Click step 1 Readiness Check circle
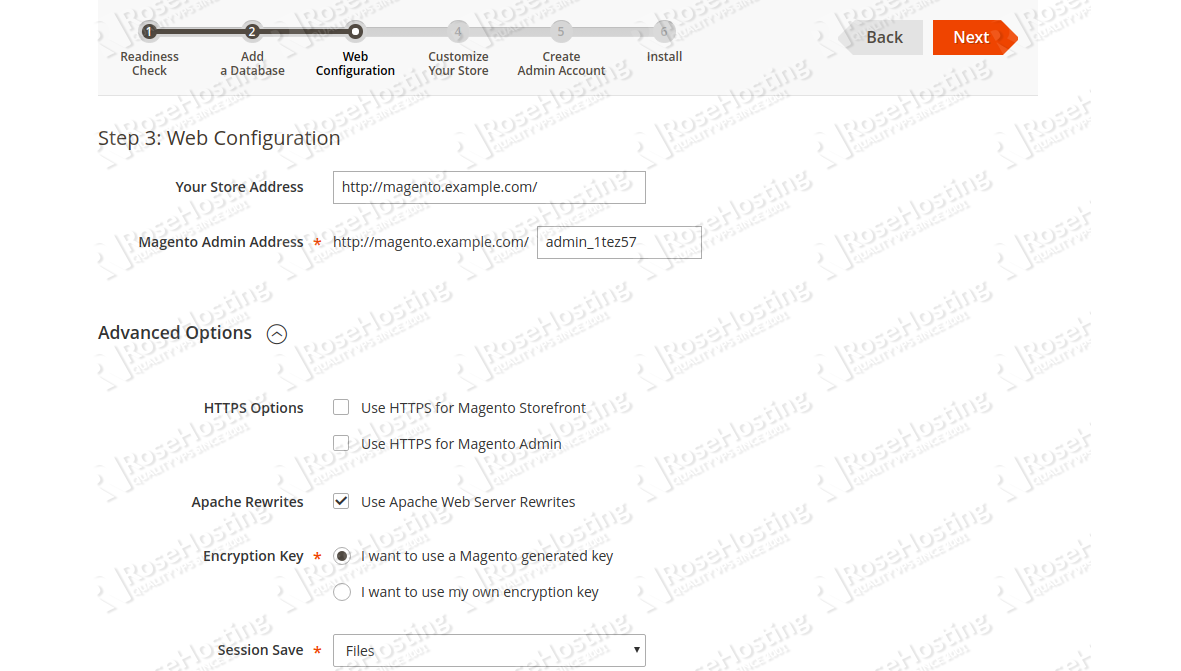 pos(149,31)
